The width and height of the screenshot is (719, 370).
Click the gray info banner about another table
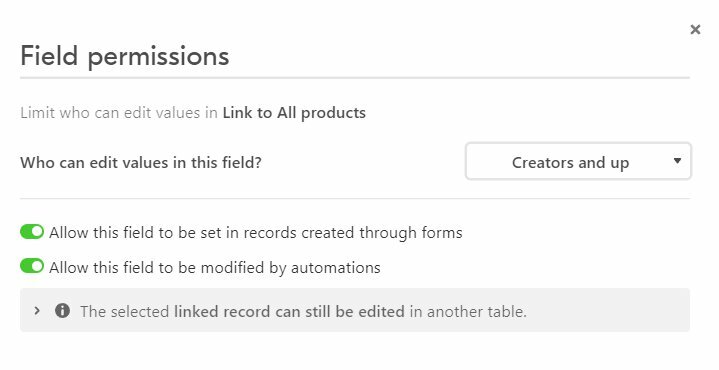point(355,310)
